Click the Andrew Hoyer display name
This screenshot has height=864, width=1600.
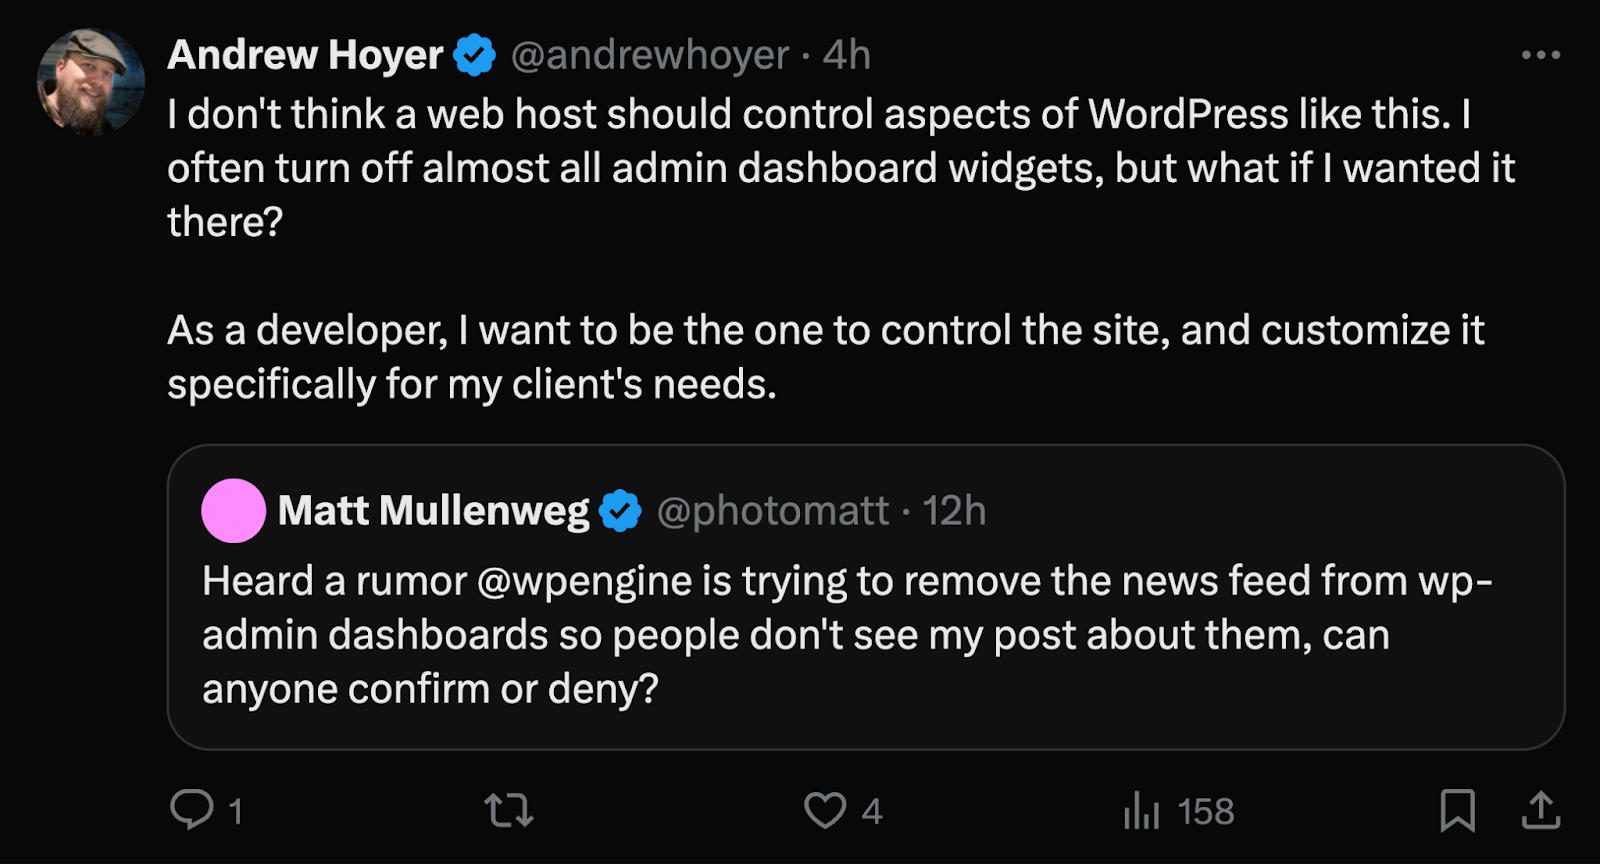[x=305, y=55]
